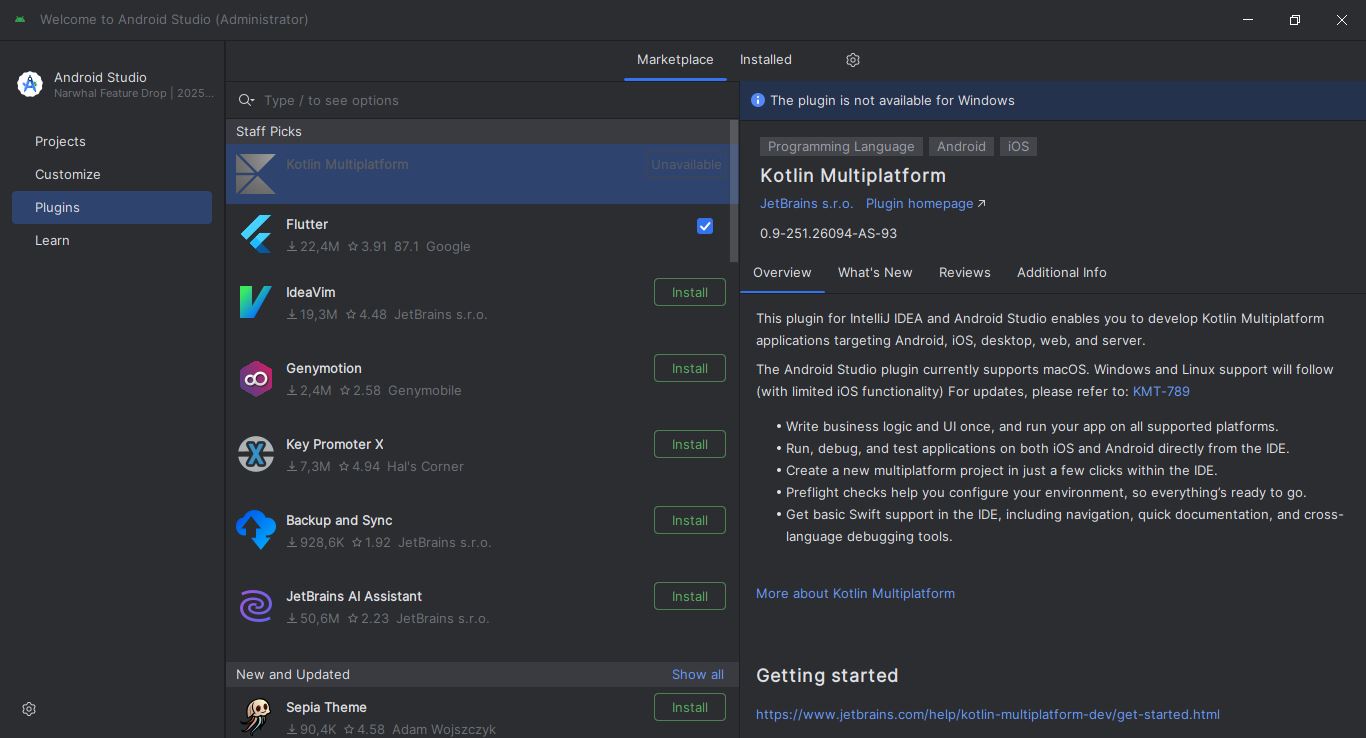
Task: Open search options magnifier dropdown
Action: pos(246,100)
